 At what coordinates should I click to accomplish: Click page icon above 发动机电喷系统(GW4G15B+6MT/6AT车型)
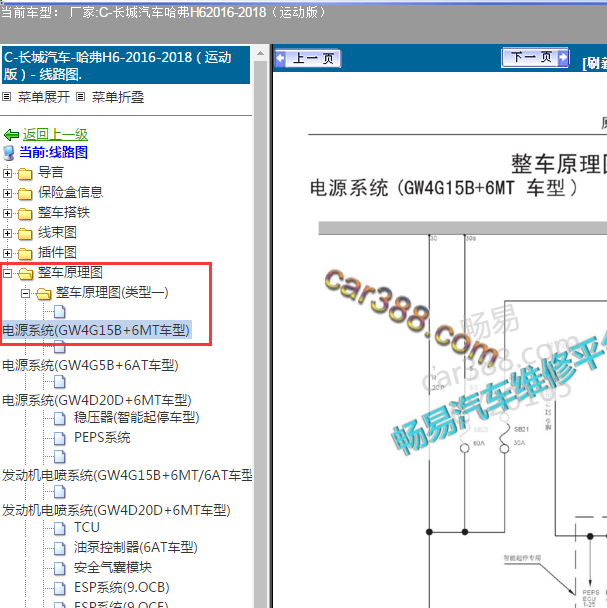click(60, 457)
